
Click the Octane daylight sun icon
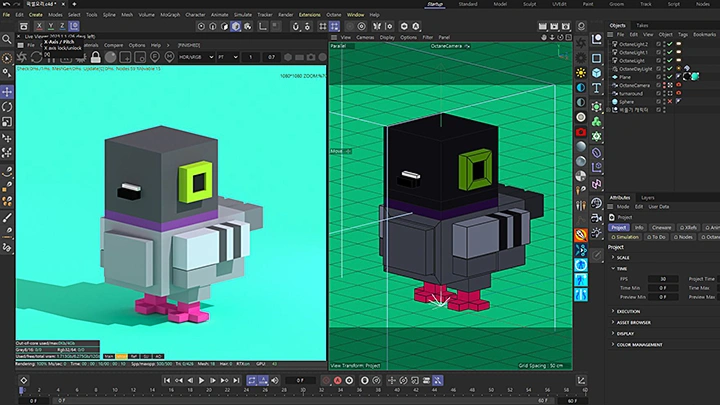[x=581, y=73]
